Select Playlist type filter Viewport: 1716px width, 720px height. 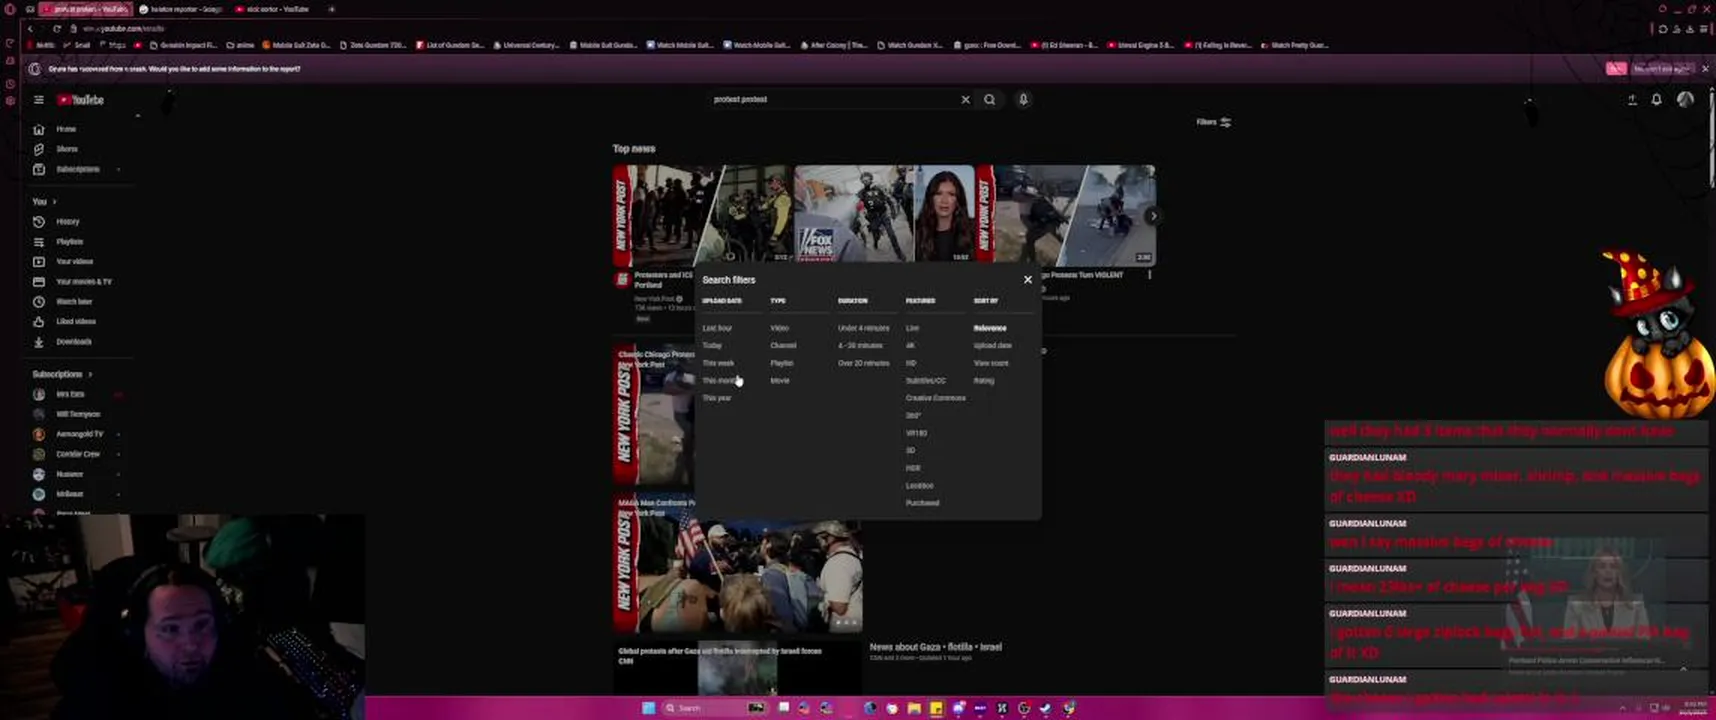click(x=782, y=363)
